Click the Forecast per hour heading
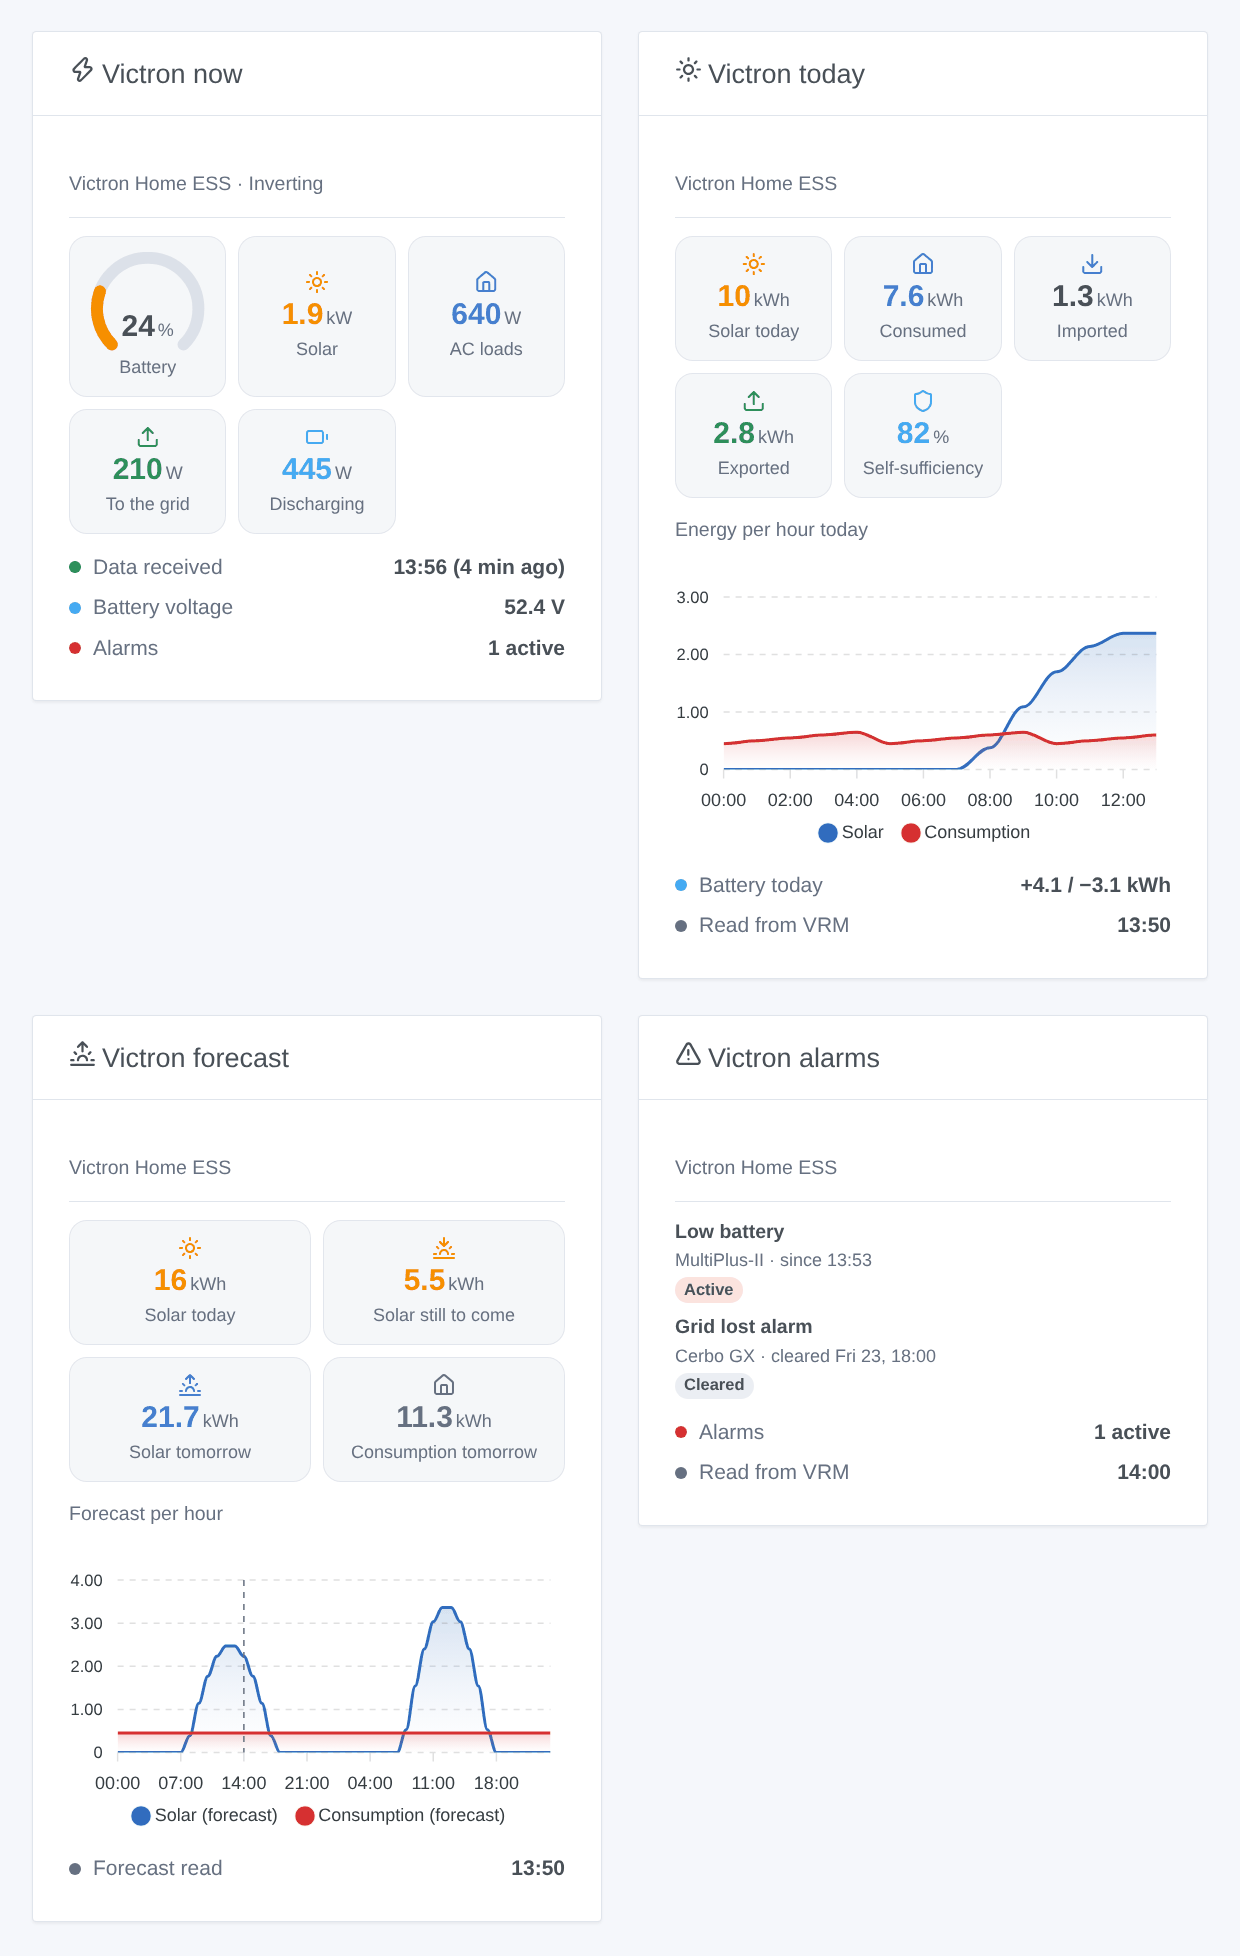 146,1514
